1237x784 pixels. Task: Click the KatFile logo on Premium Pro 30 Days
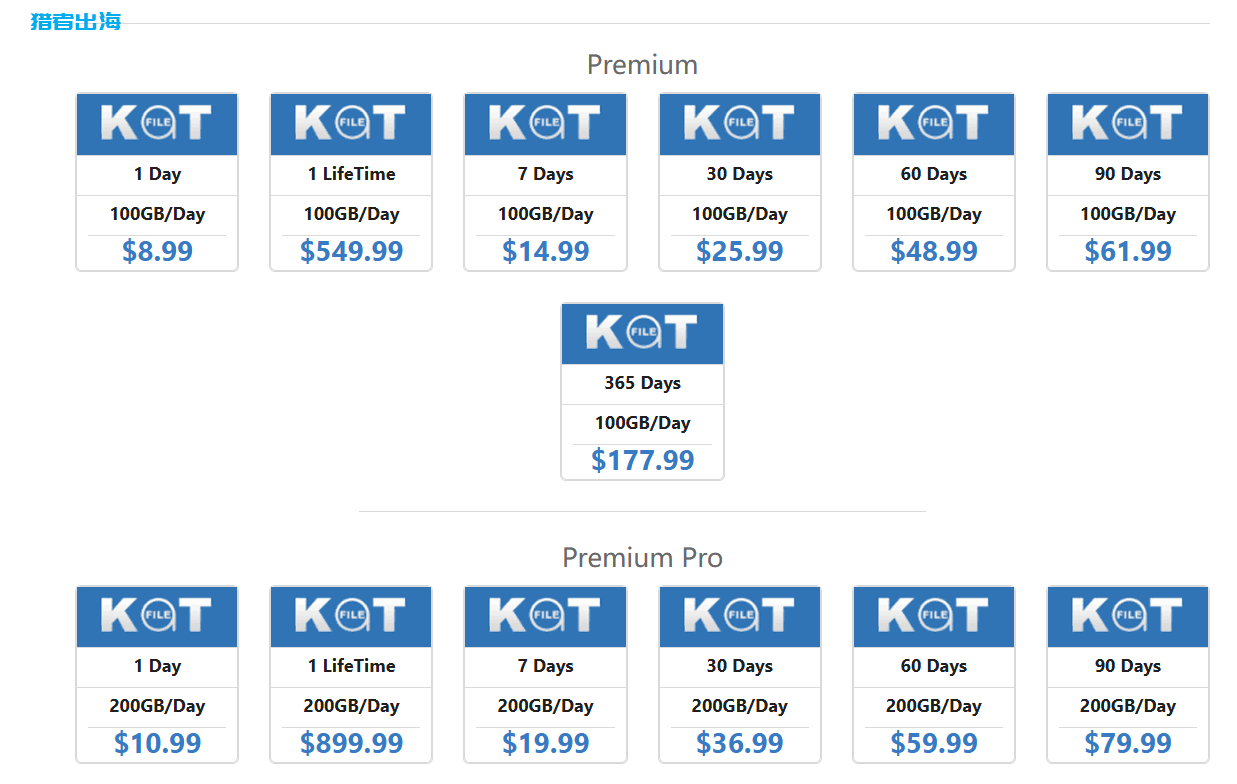coord(740,617)
